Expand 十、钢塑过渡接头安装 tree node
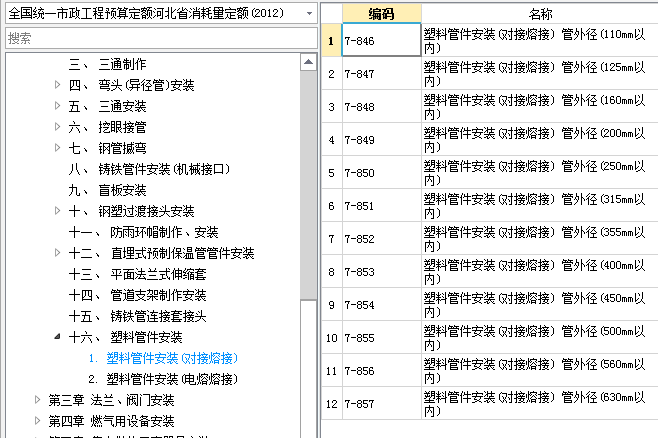Image resolution: width=658 pixels, height=438 pixels. [x=57, y=211]
